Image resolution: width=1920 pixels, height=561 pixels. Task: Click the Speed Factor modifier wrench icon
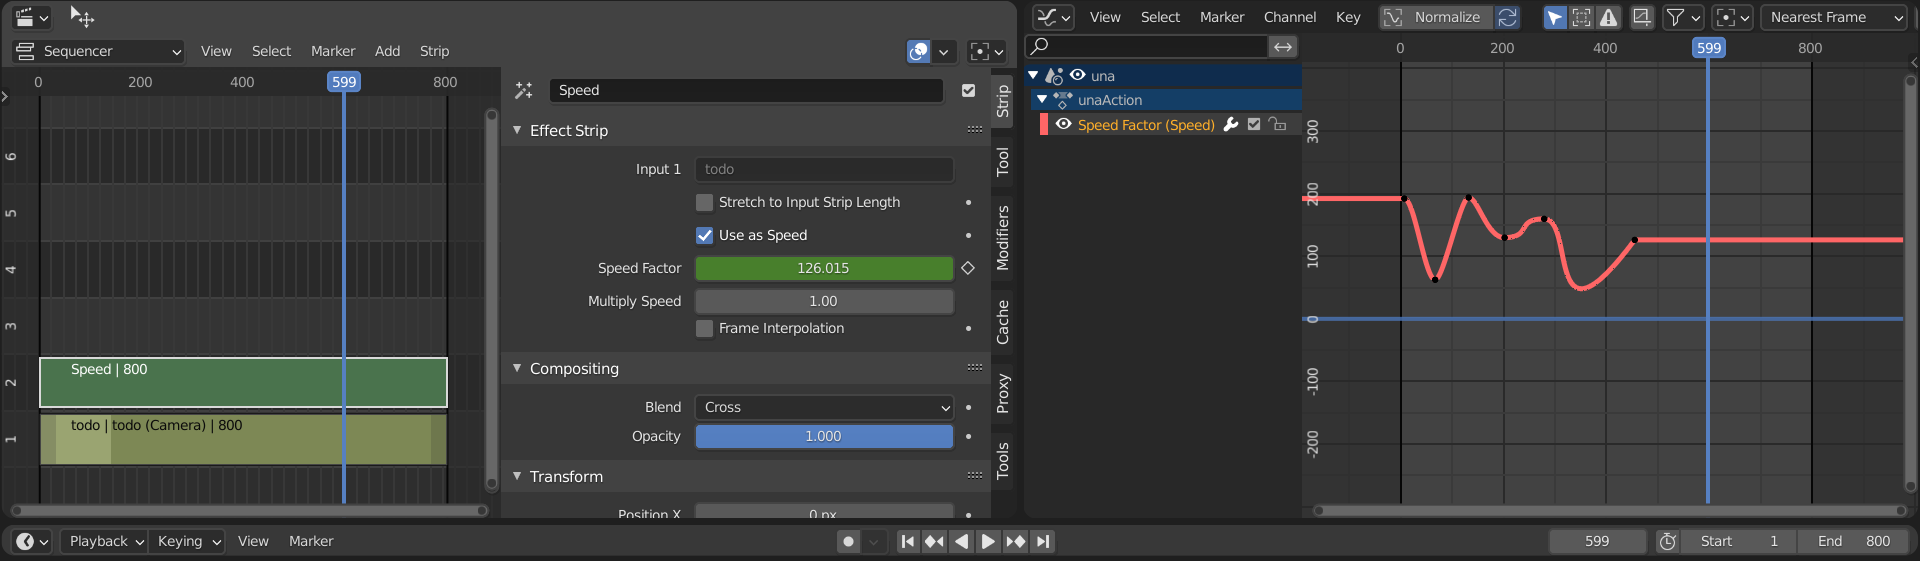[1231, 125]
